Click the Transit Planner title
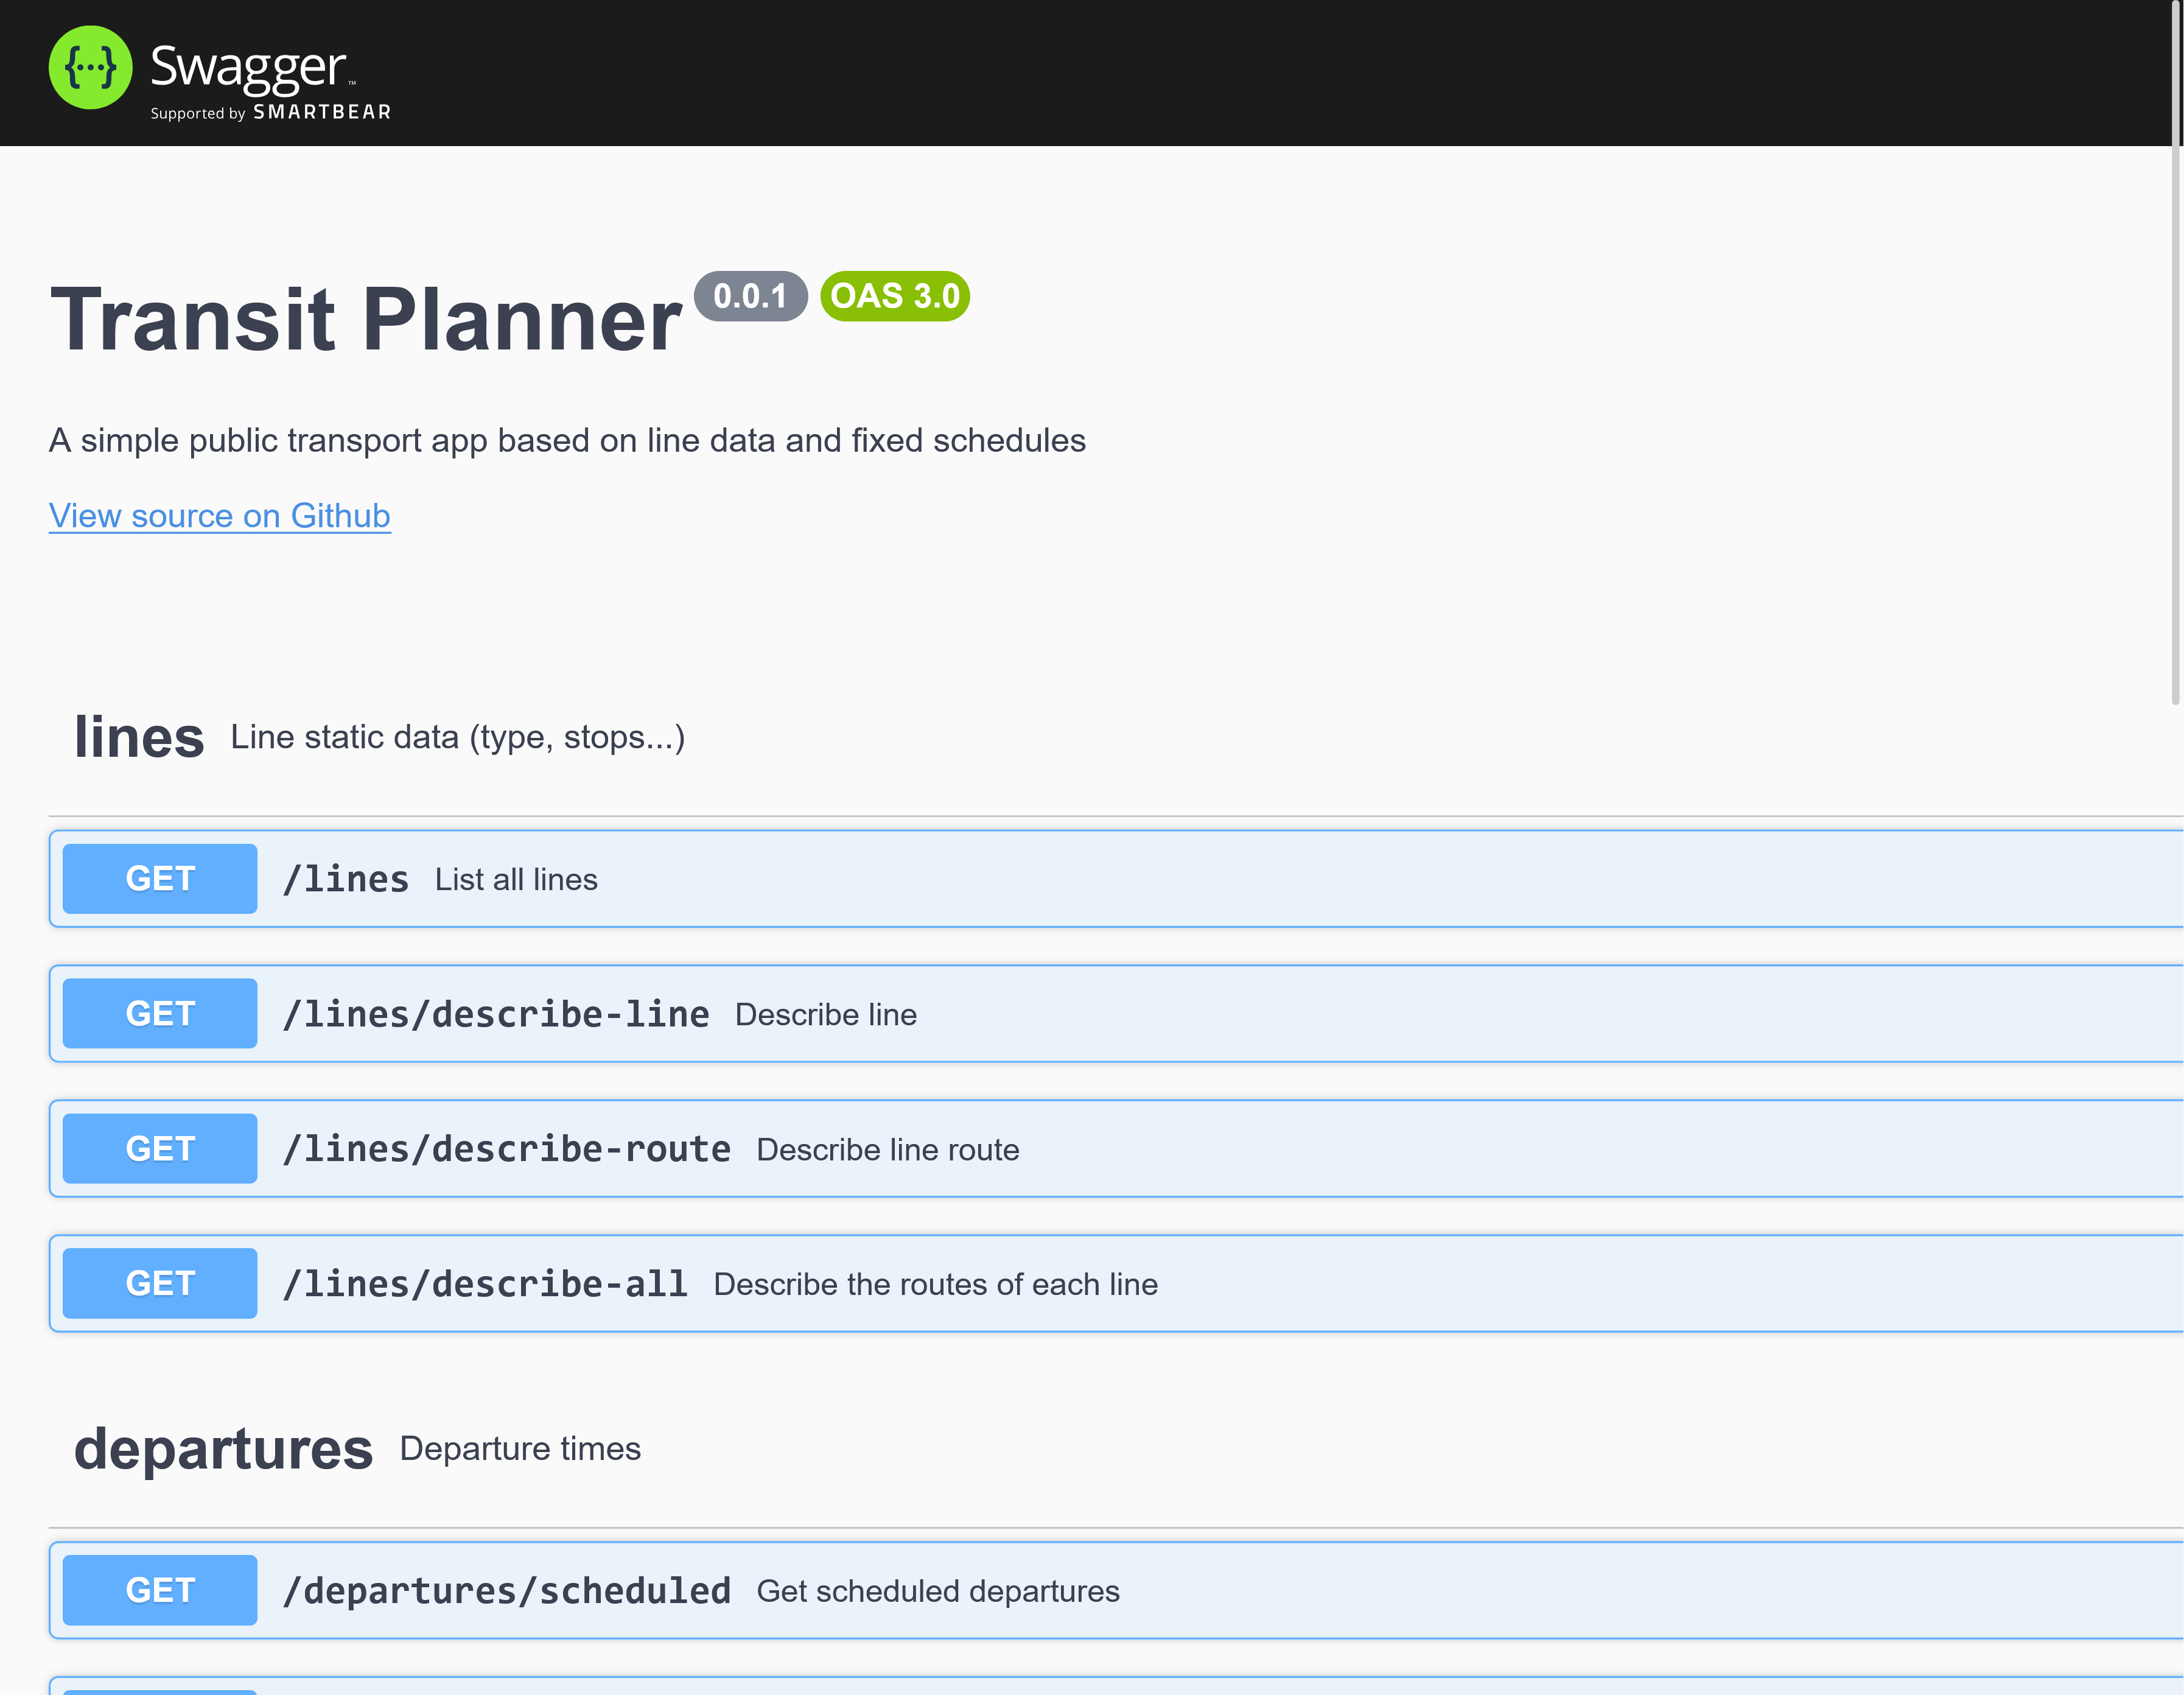Image resolution: width=2184 pixels, height=1695 pixels. [x=366, y=320]
